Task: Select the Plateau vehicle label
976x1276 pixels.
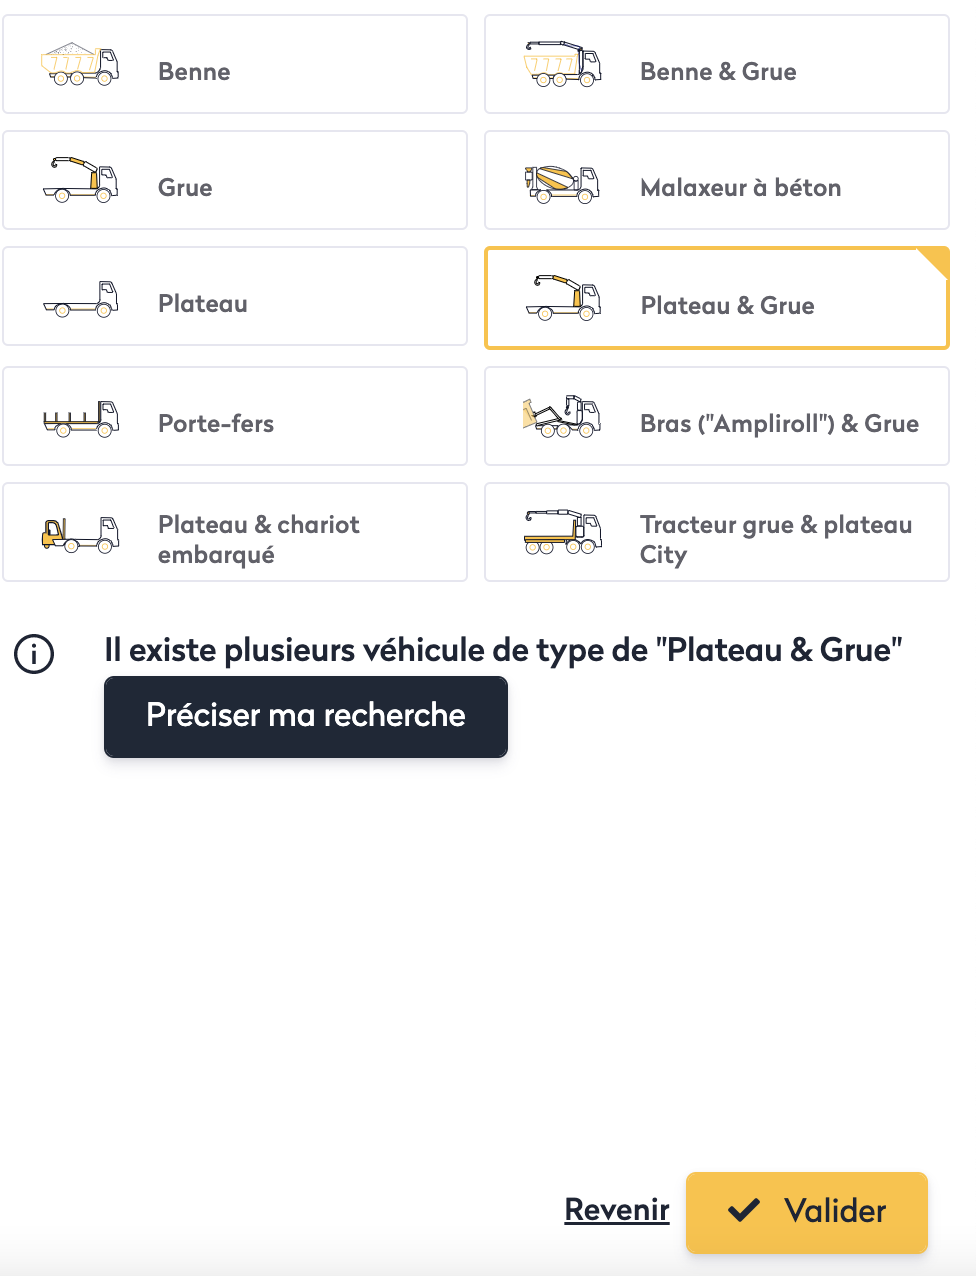Action: pyautogui.click(x=203, y=304)
